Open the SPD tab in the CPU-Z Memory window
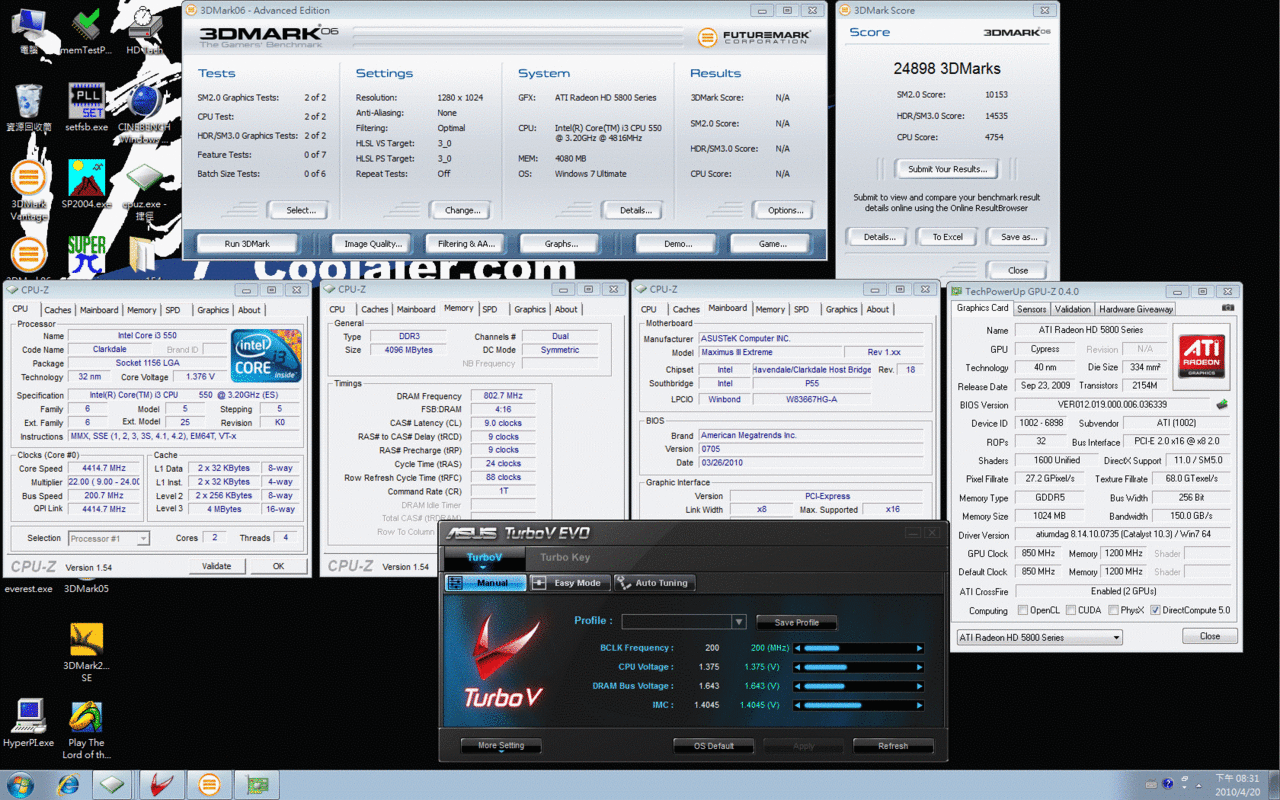Screen dimensions: 1280x800 (x=490, y=309)
